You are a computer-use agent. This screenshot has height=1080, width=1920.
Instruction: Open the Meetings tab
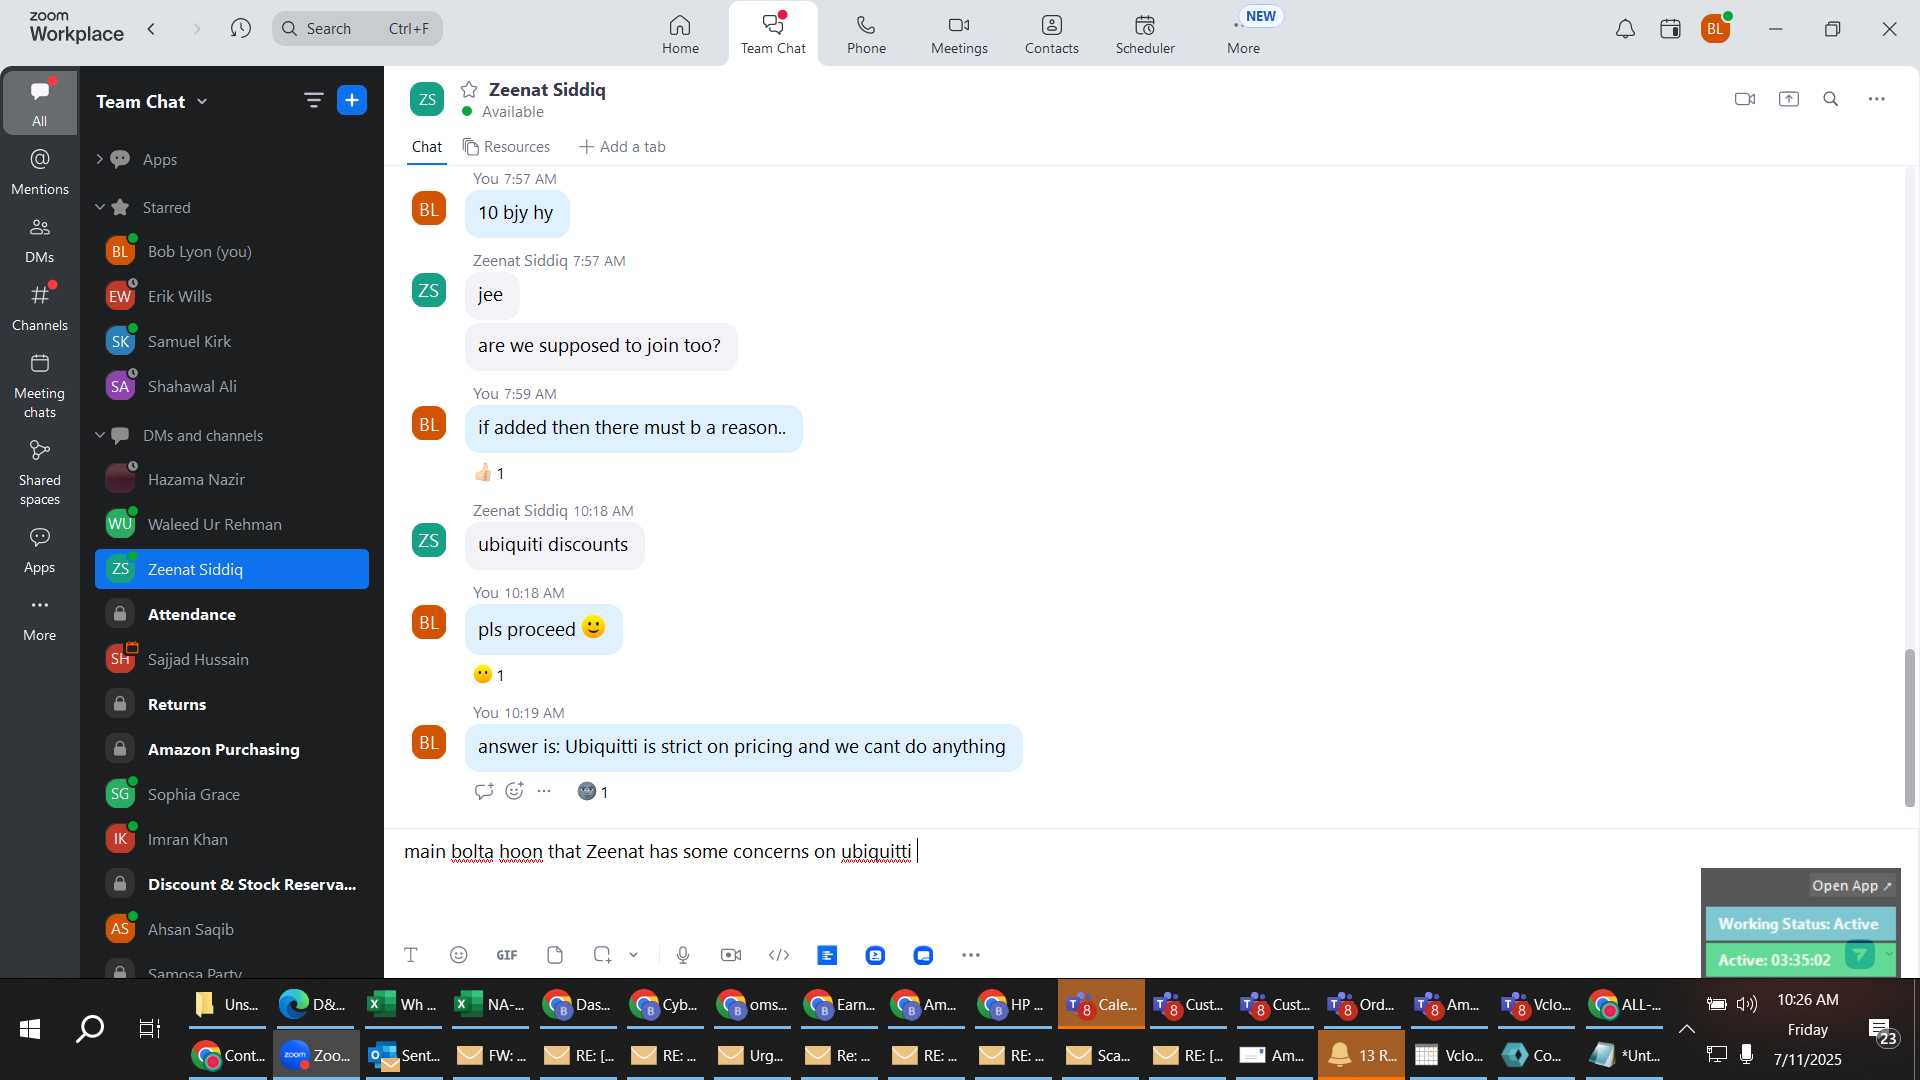[x=959, y=34]
